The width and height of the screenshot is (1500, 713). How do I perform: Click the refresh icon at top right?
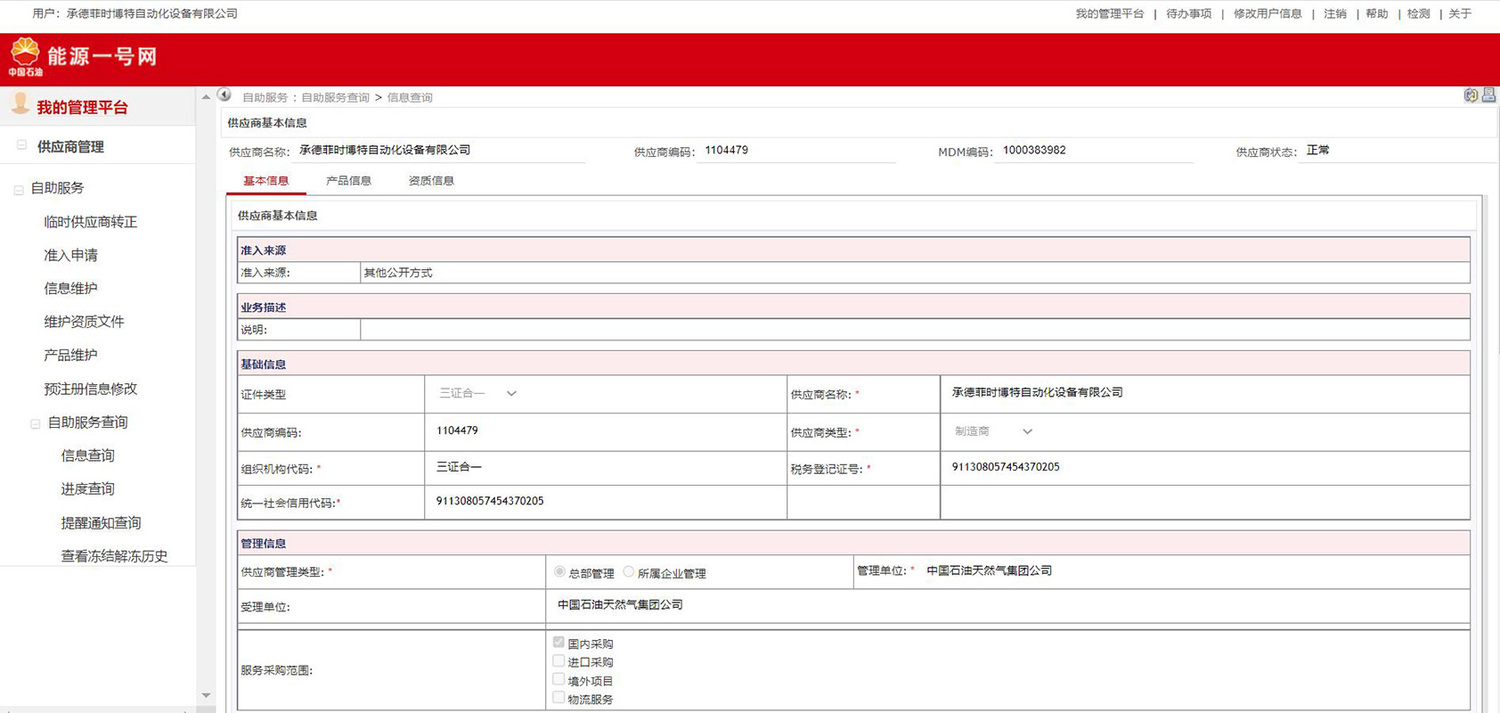(1470, 95)
